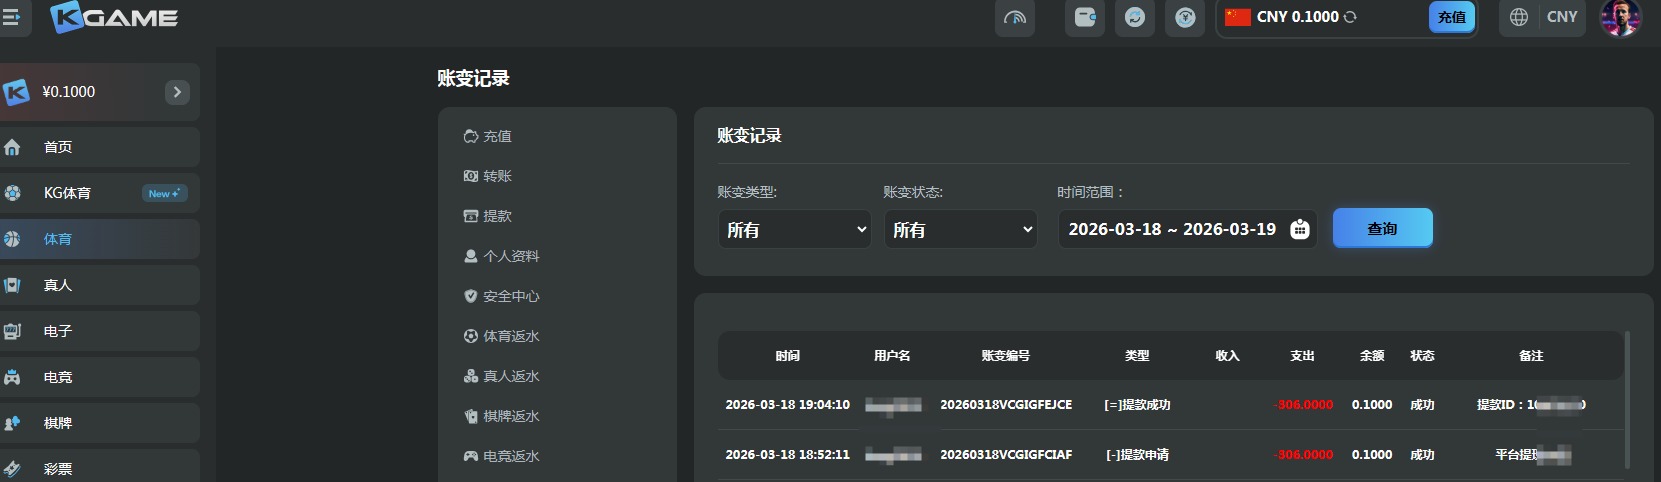The width and height of the screenshot is (1661, 482).
Task: Open the calendar icon in date range
Action: tap(1299, 229)
